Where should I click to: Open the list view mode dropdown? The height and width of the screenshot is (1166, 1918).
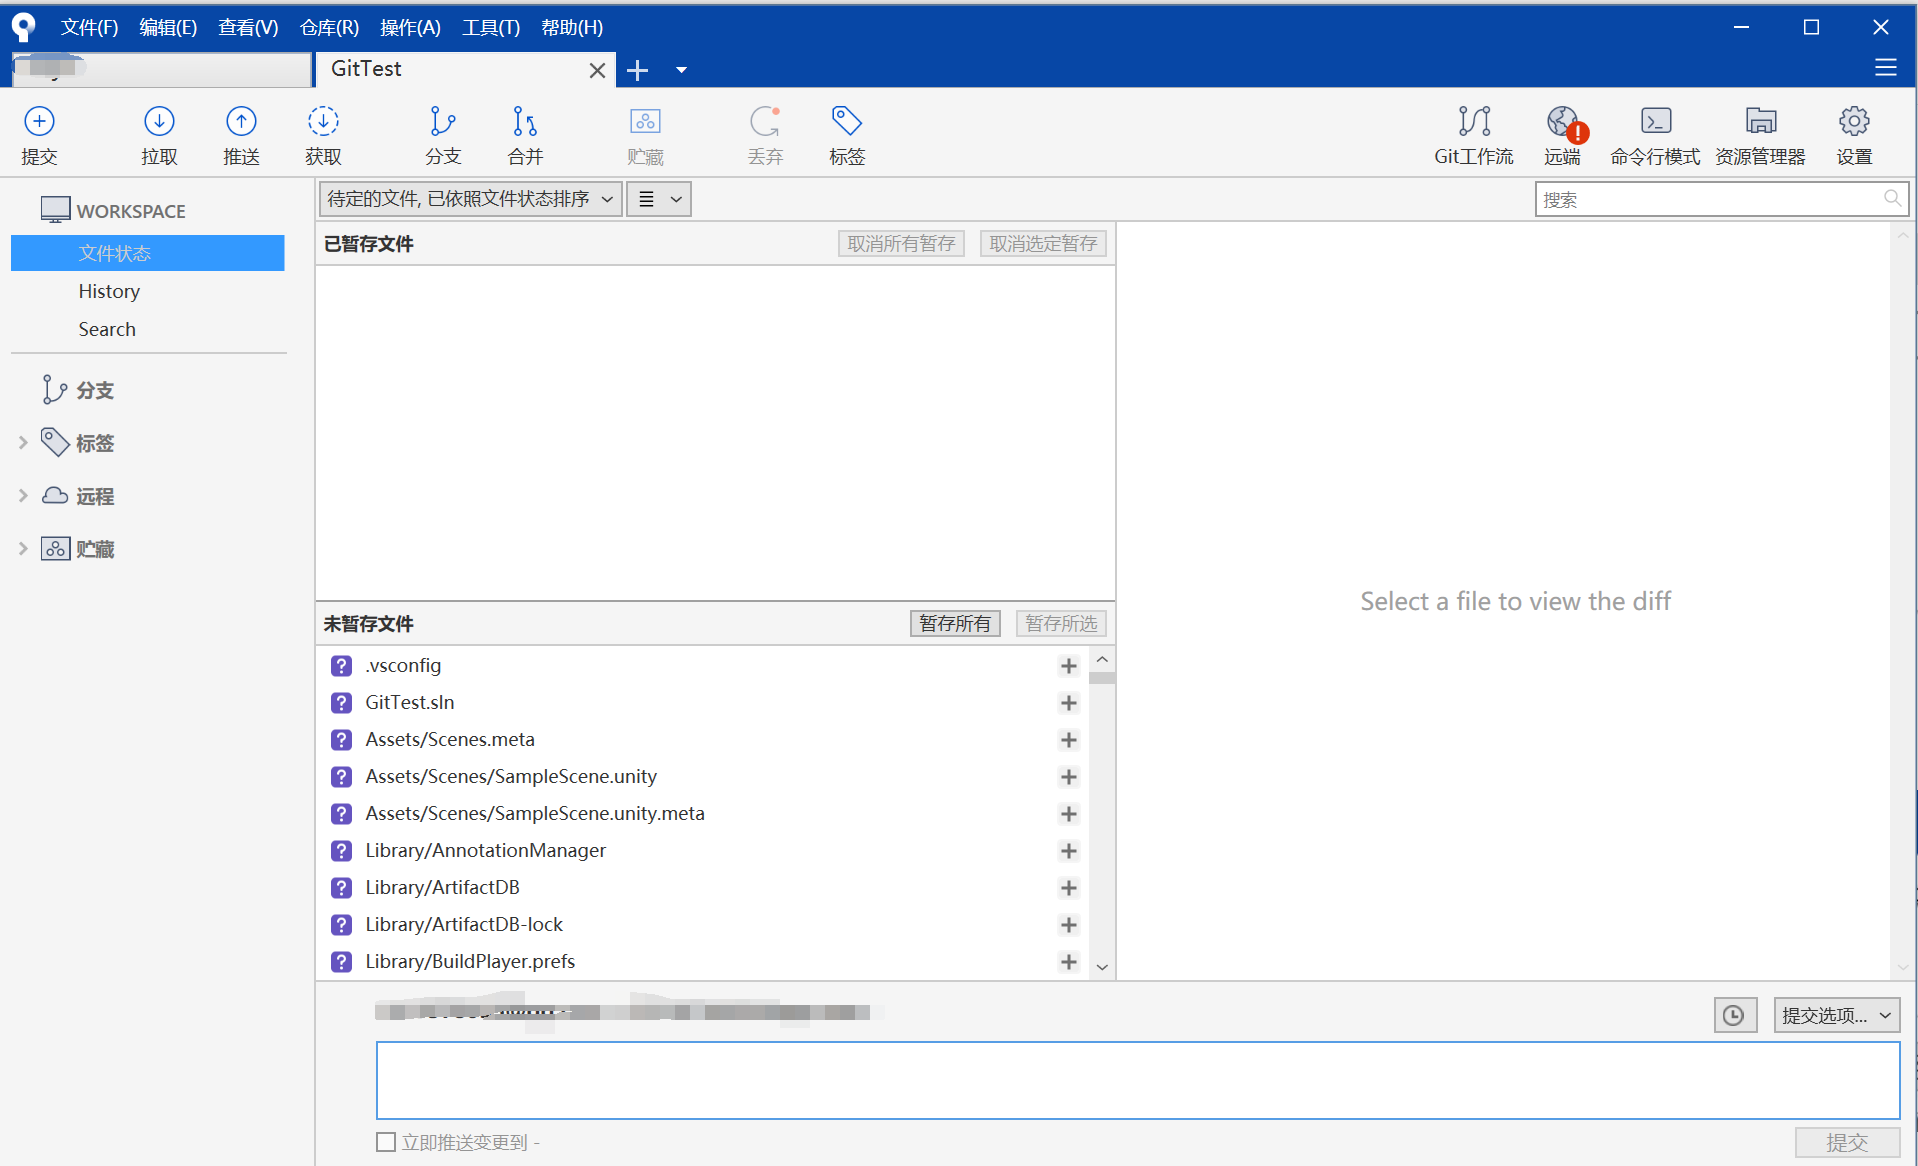pyautogui.click(x=659, y=199)
